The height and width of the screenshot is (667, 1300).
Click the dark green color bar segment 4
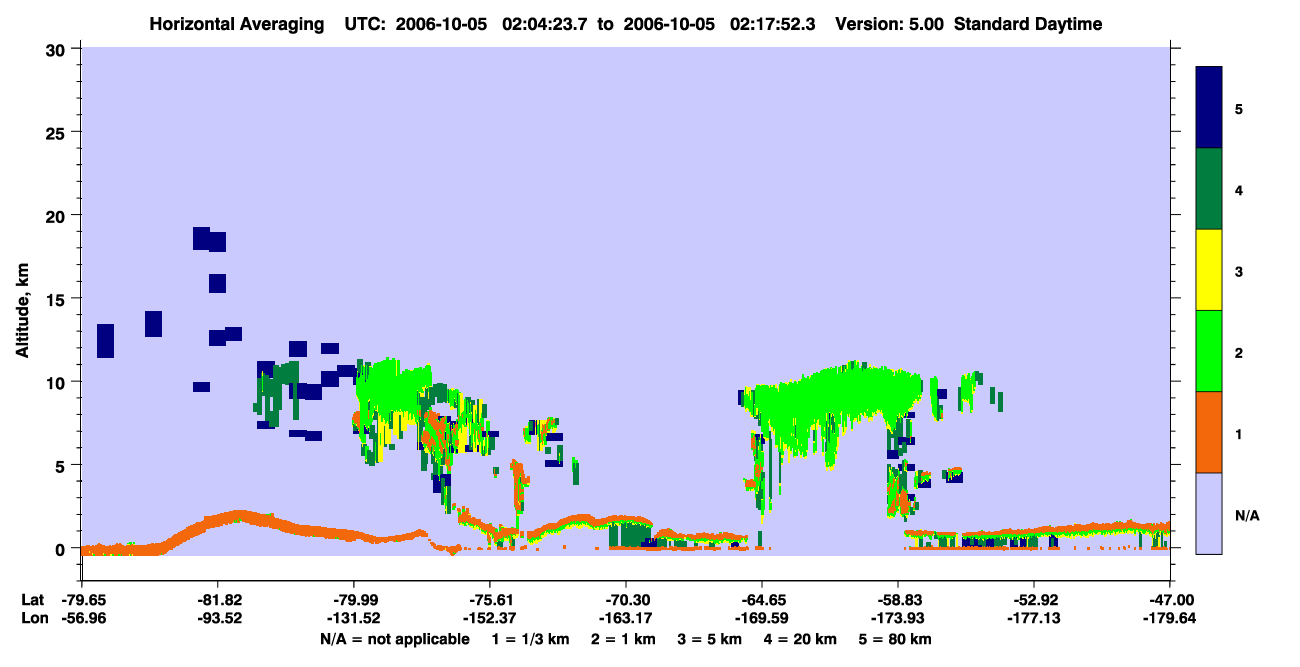pos(1209,189)
